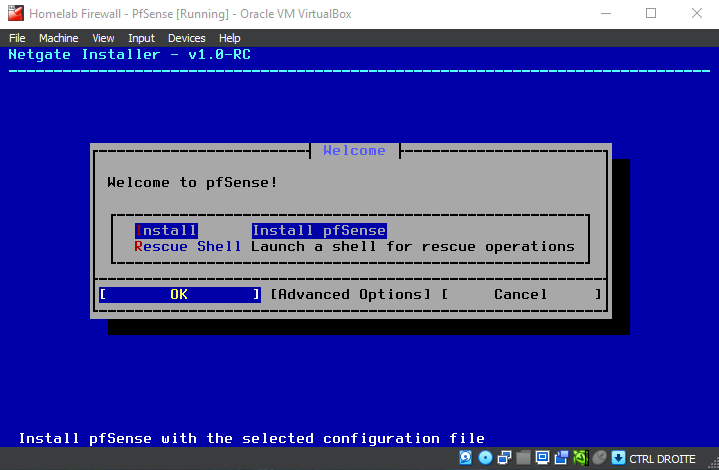Click the mouse integration status icon
719x470 pixels.
599,458
